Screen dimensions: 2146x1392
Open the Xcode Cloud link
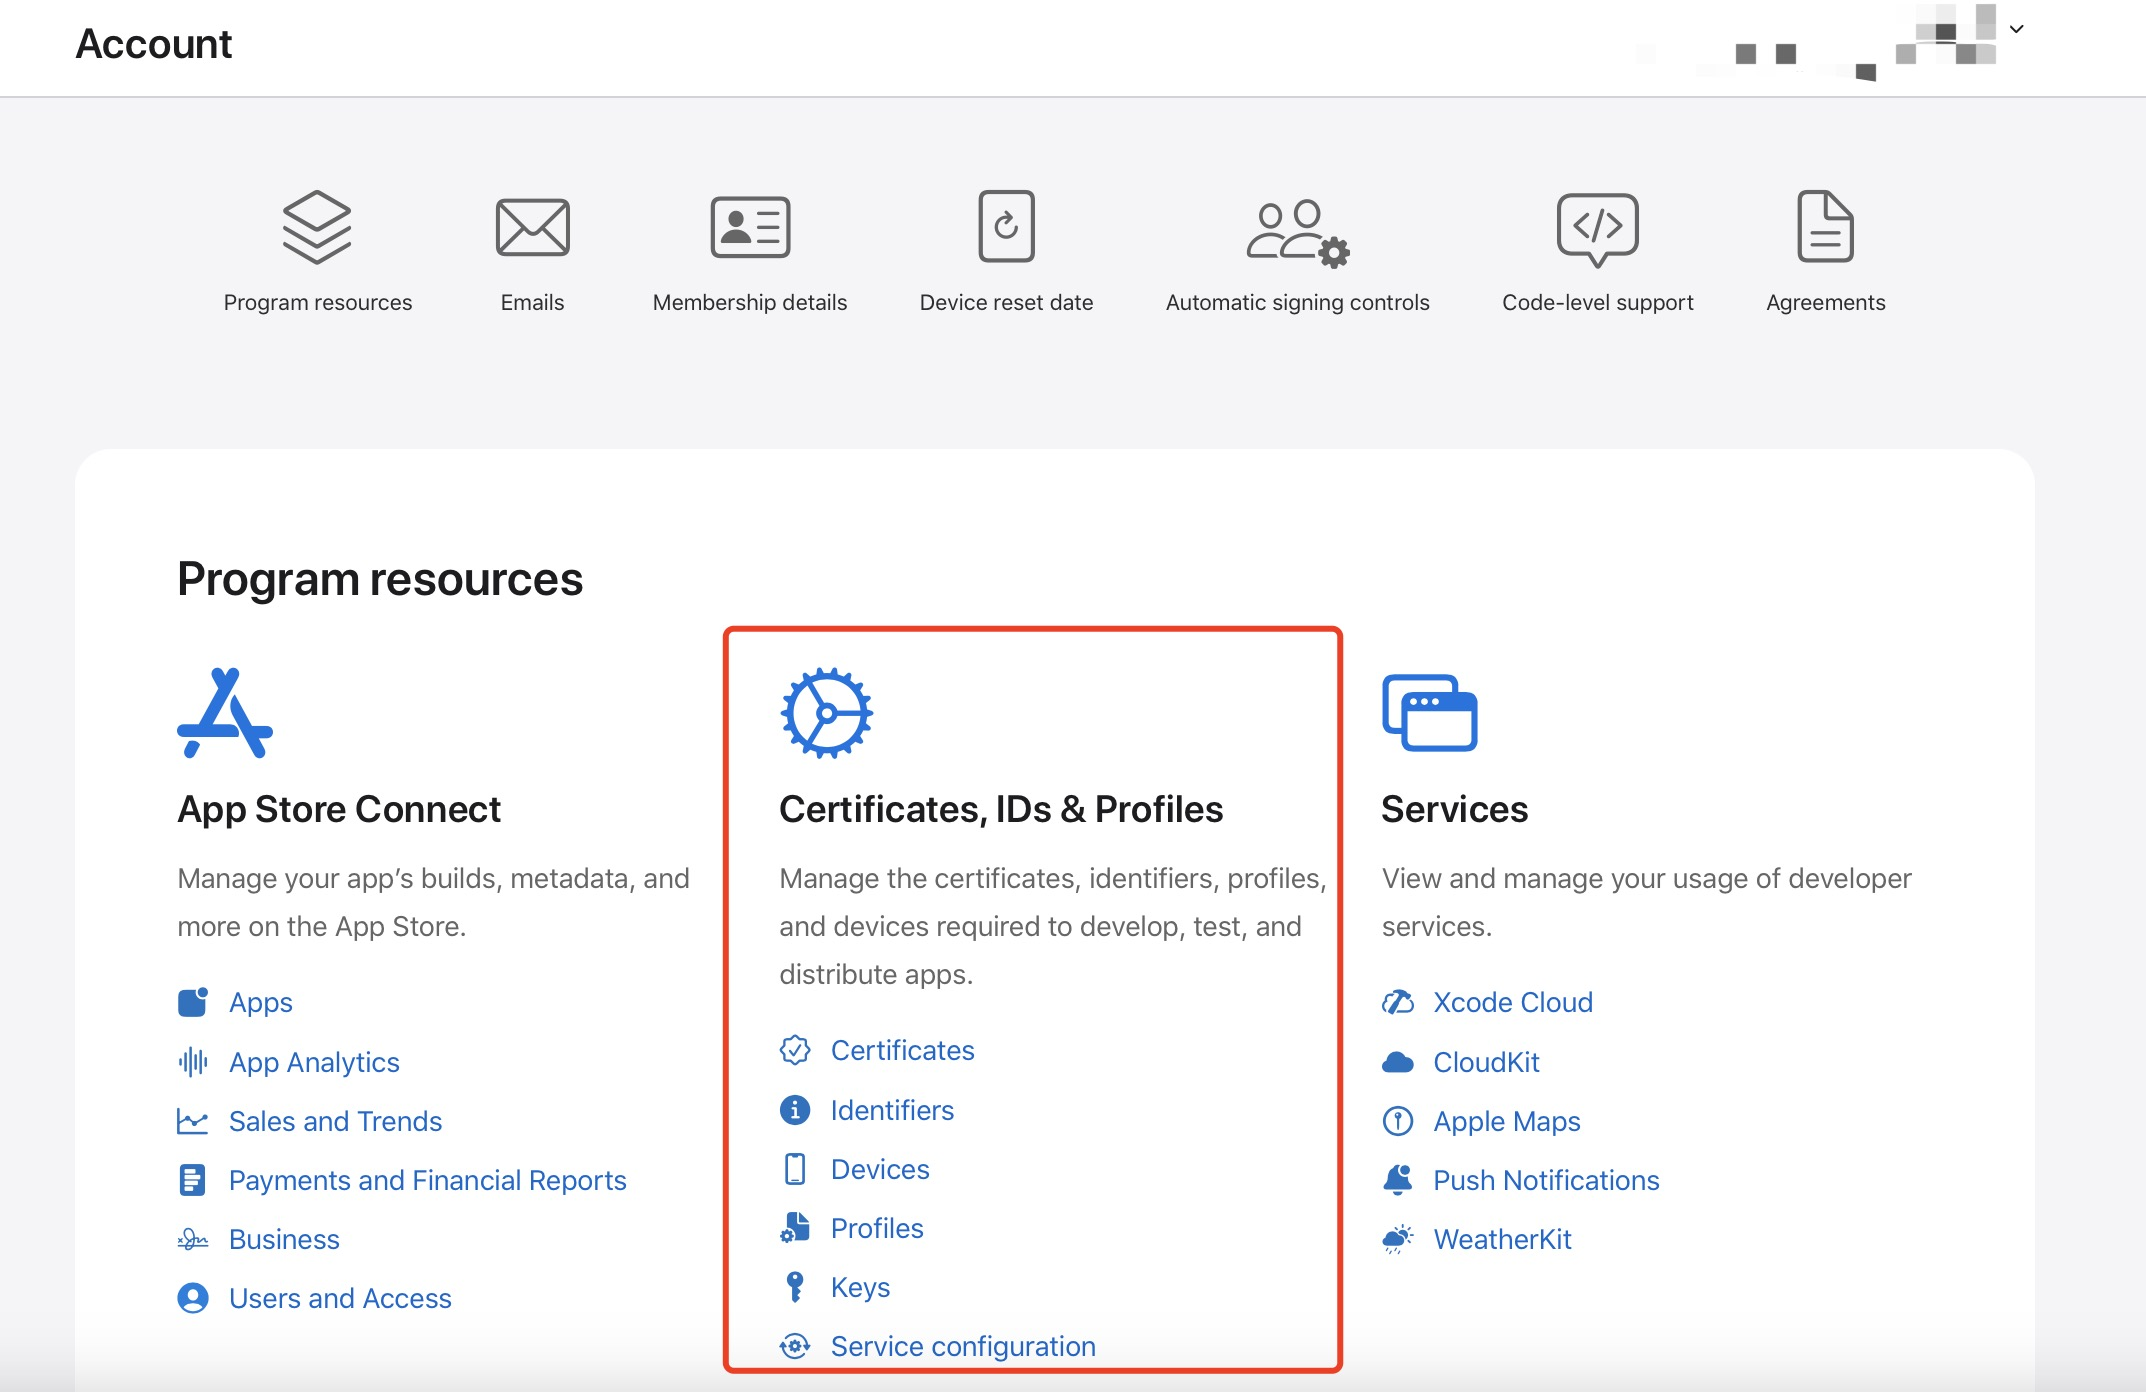(1513, 1002)
